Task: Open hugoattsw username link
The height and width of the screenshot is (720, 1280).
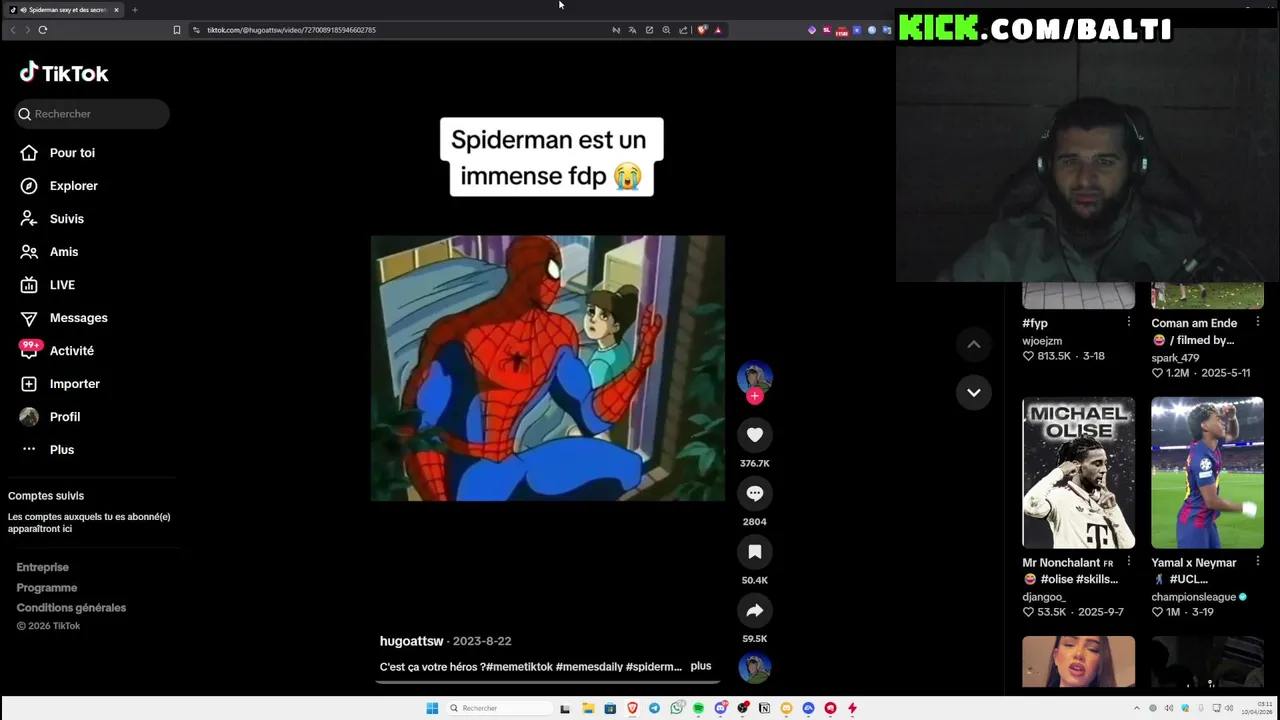Action: click(411, 641)
